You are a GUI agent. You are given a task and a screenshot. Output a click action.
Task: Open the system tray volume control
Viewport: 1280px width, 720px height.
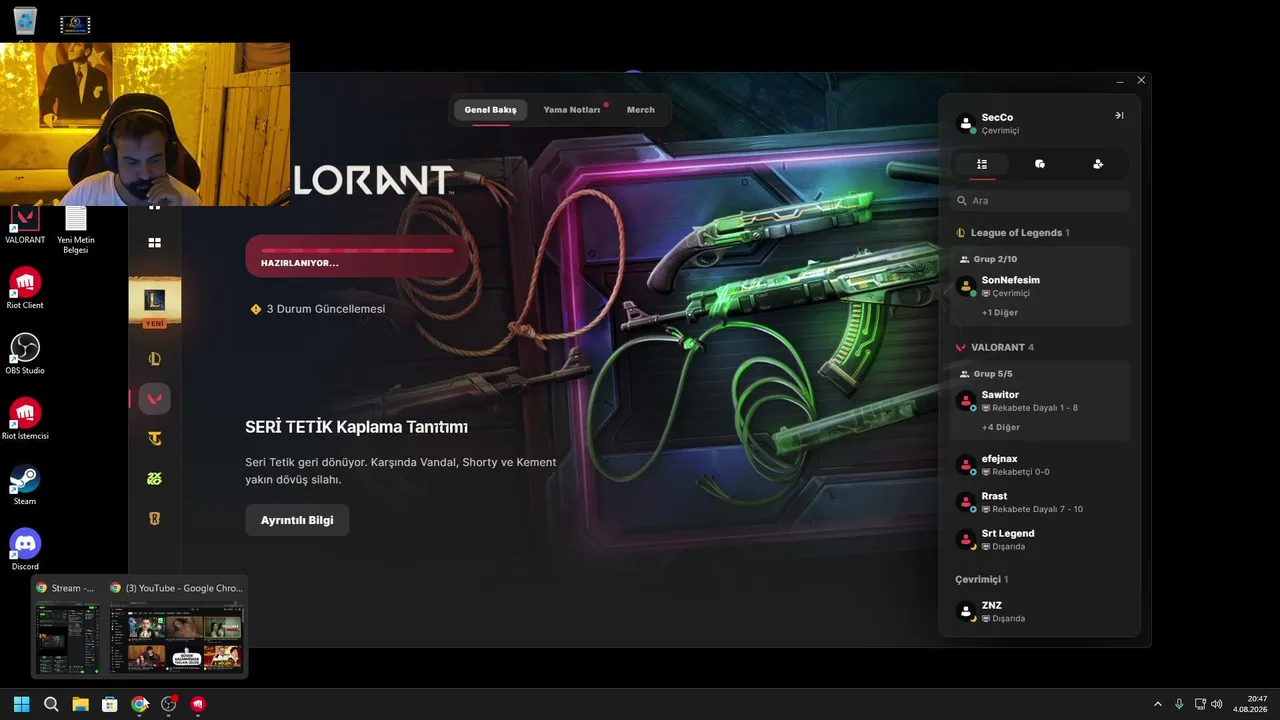click(x=1217, y=704)
